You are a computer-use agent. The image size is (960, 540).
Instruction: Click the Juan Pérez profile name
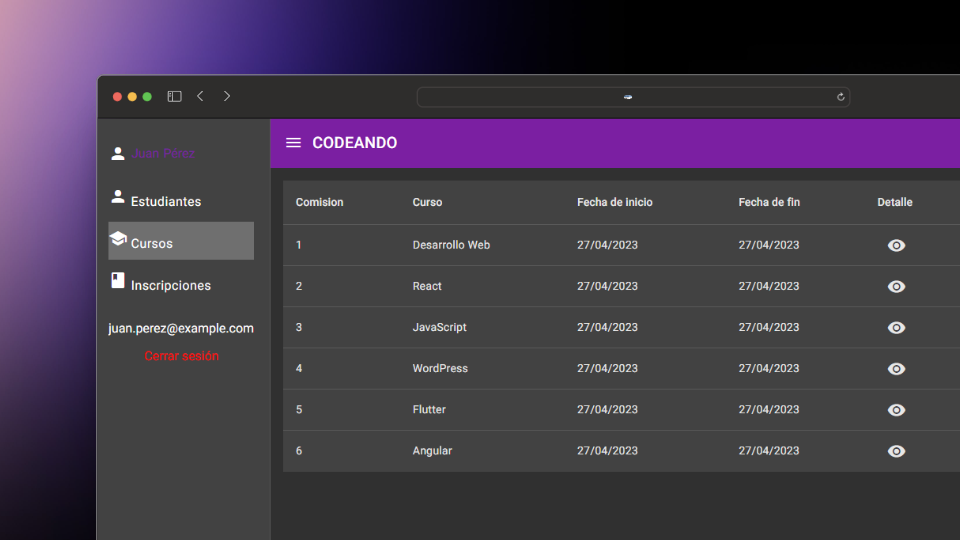[x=162, y=154]
